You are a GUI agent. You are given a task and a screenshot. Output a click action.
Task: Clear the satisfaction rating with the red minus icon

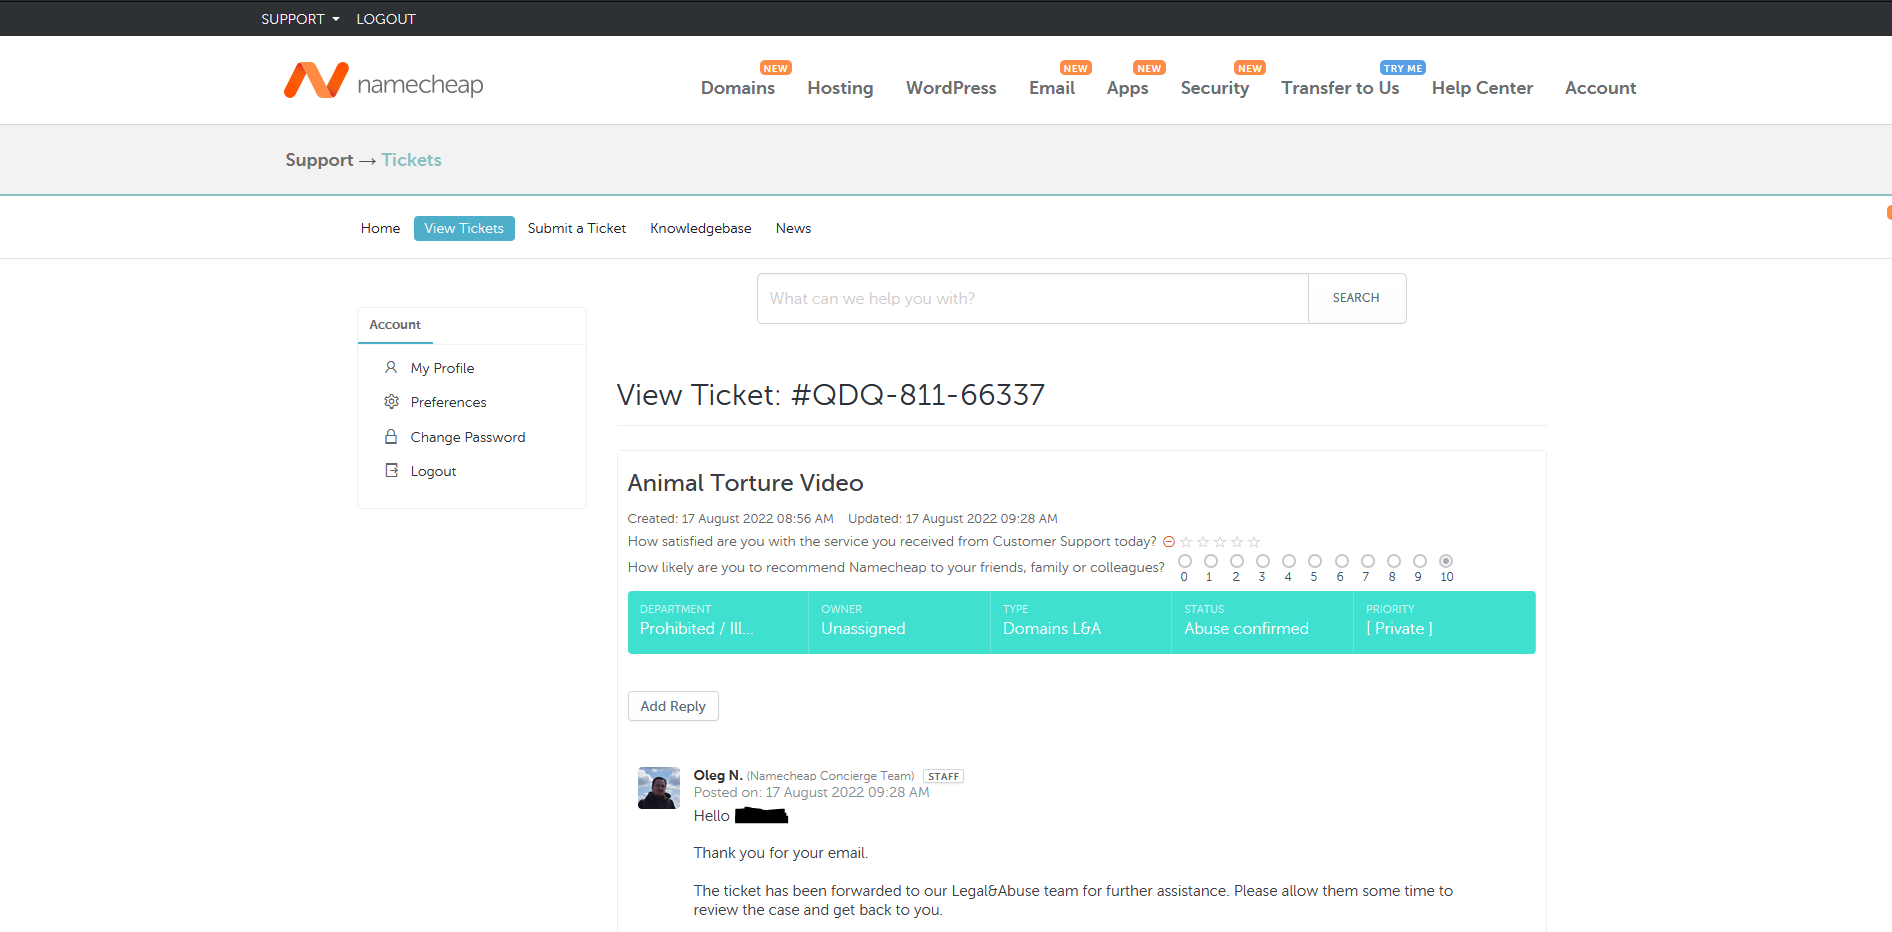pos(1168,542)
